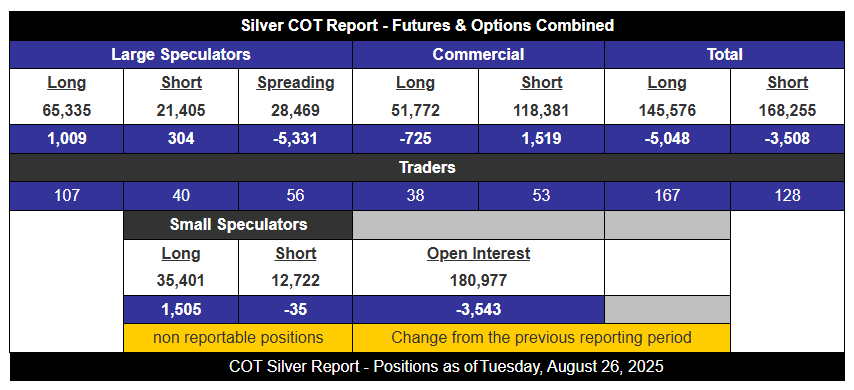Click the Large Speculators header cell
This screenshot has height=390, width=854.
click(181, 54)
